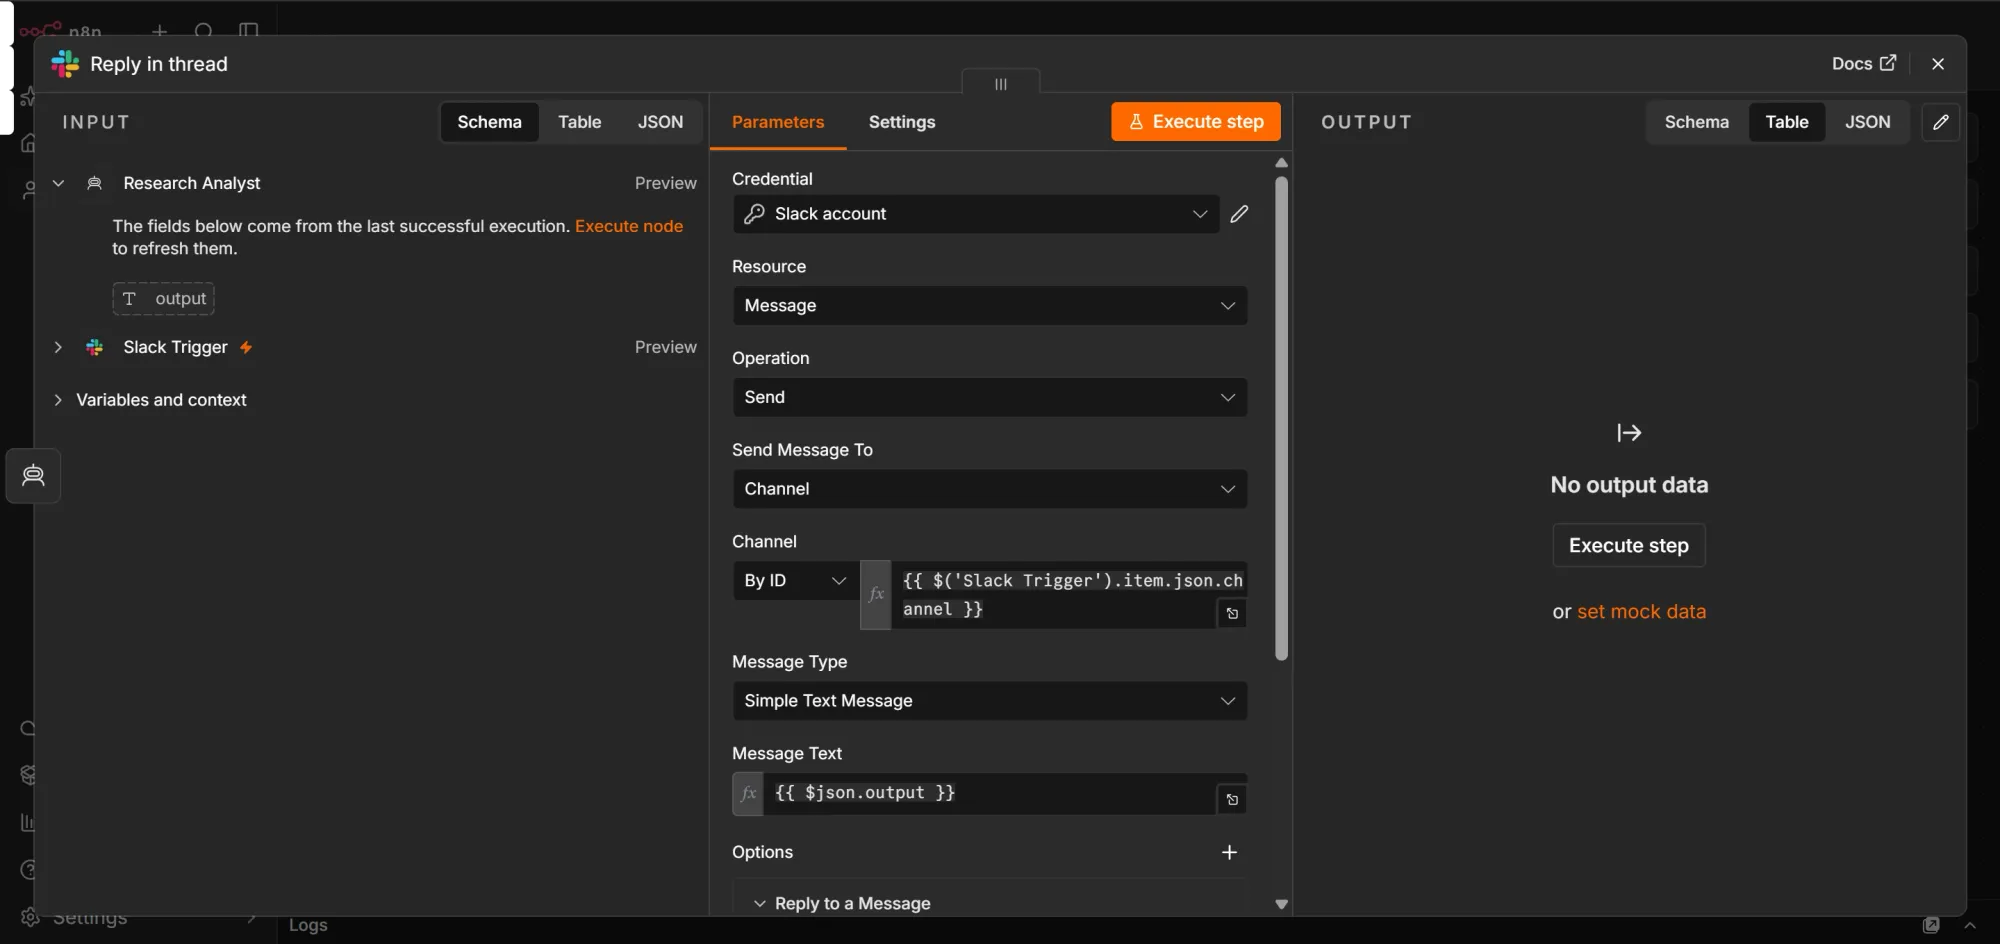
Task: Open the Docs external link
Action: (1863, 63)
